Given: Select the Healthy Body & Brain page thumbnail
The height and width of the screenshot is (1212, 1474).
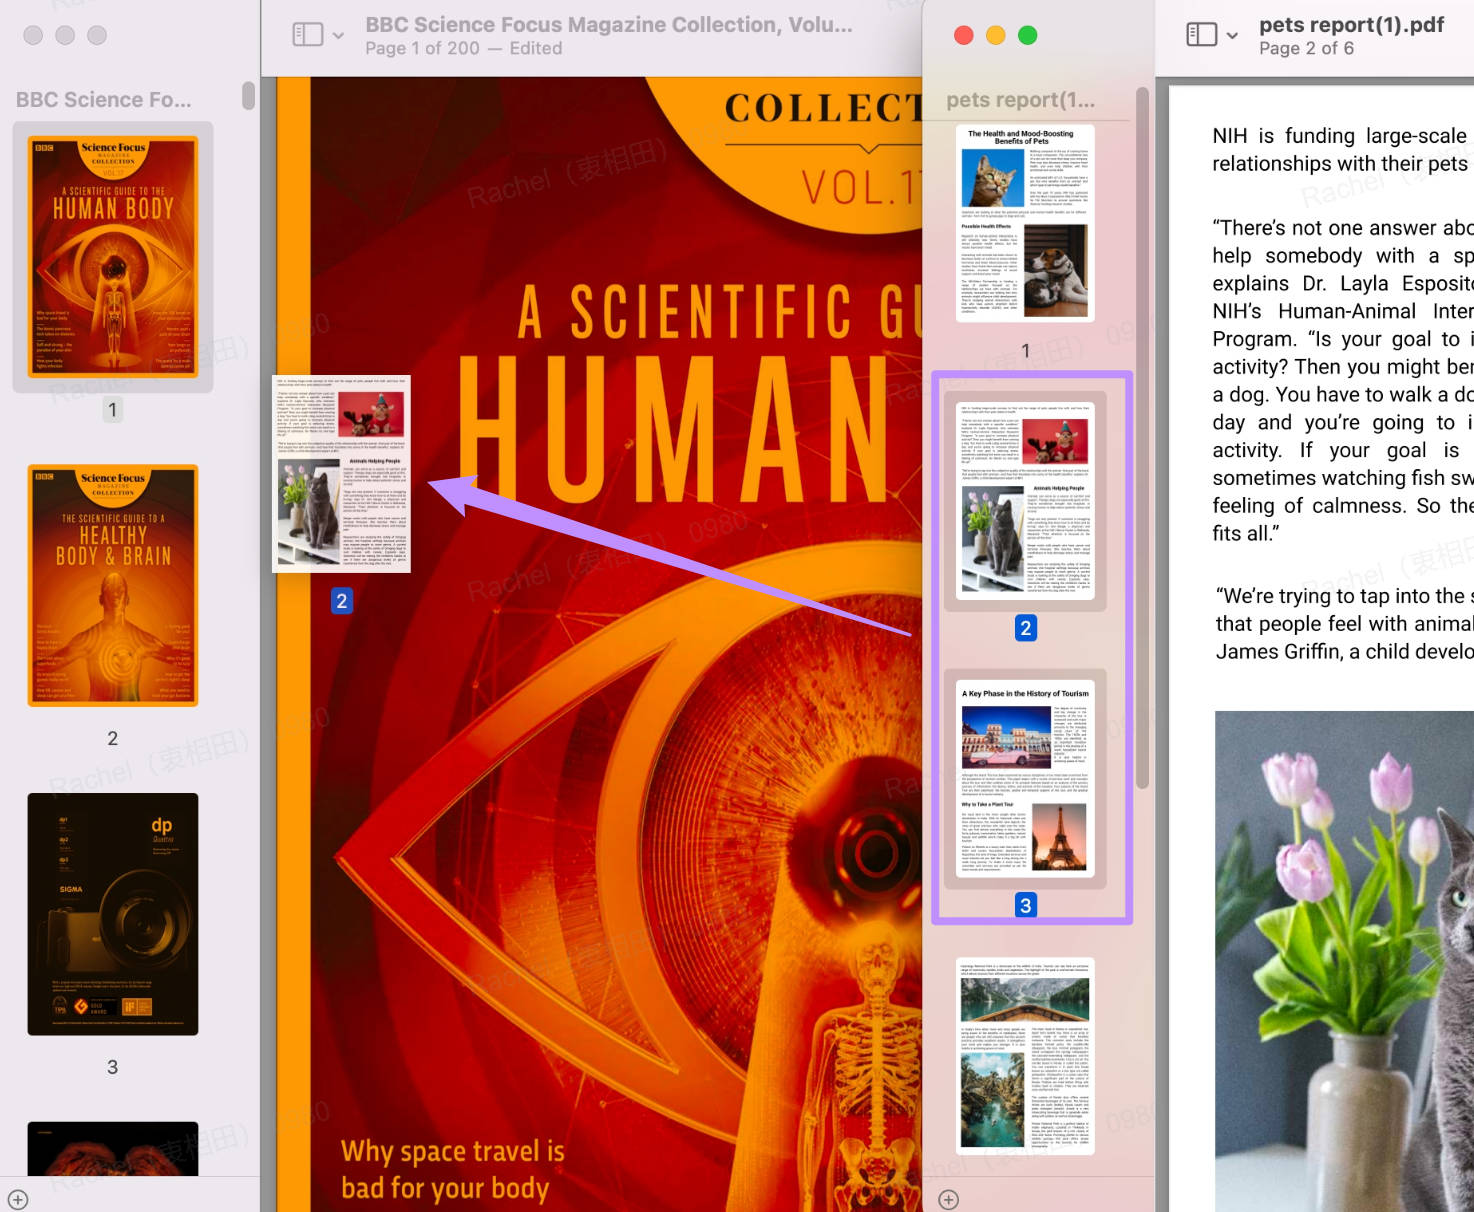Looking at the screenshot, I should tap(112, 585).
